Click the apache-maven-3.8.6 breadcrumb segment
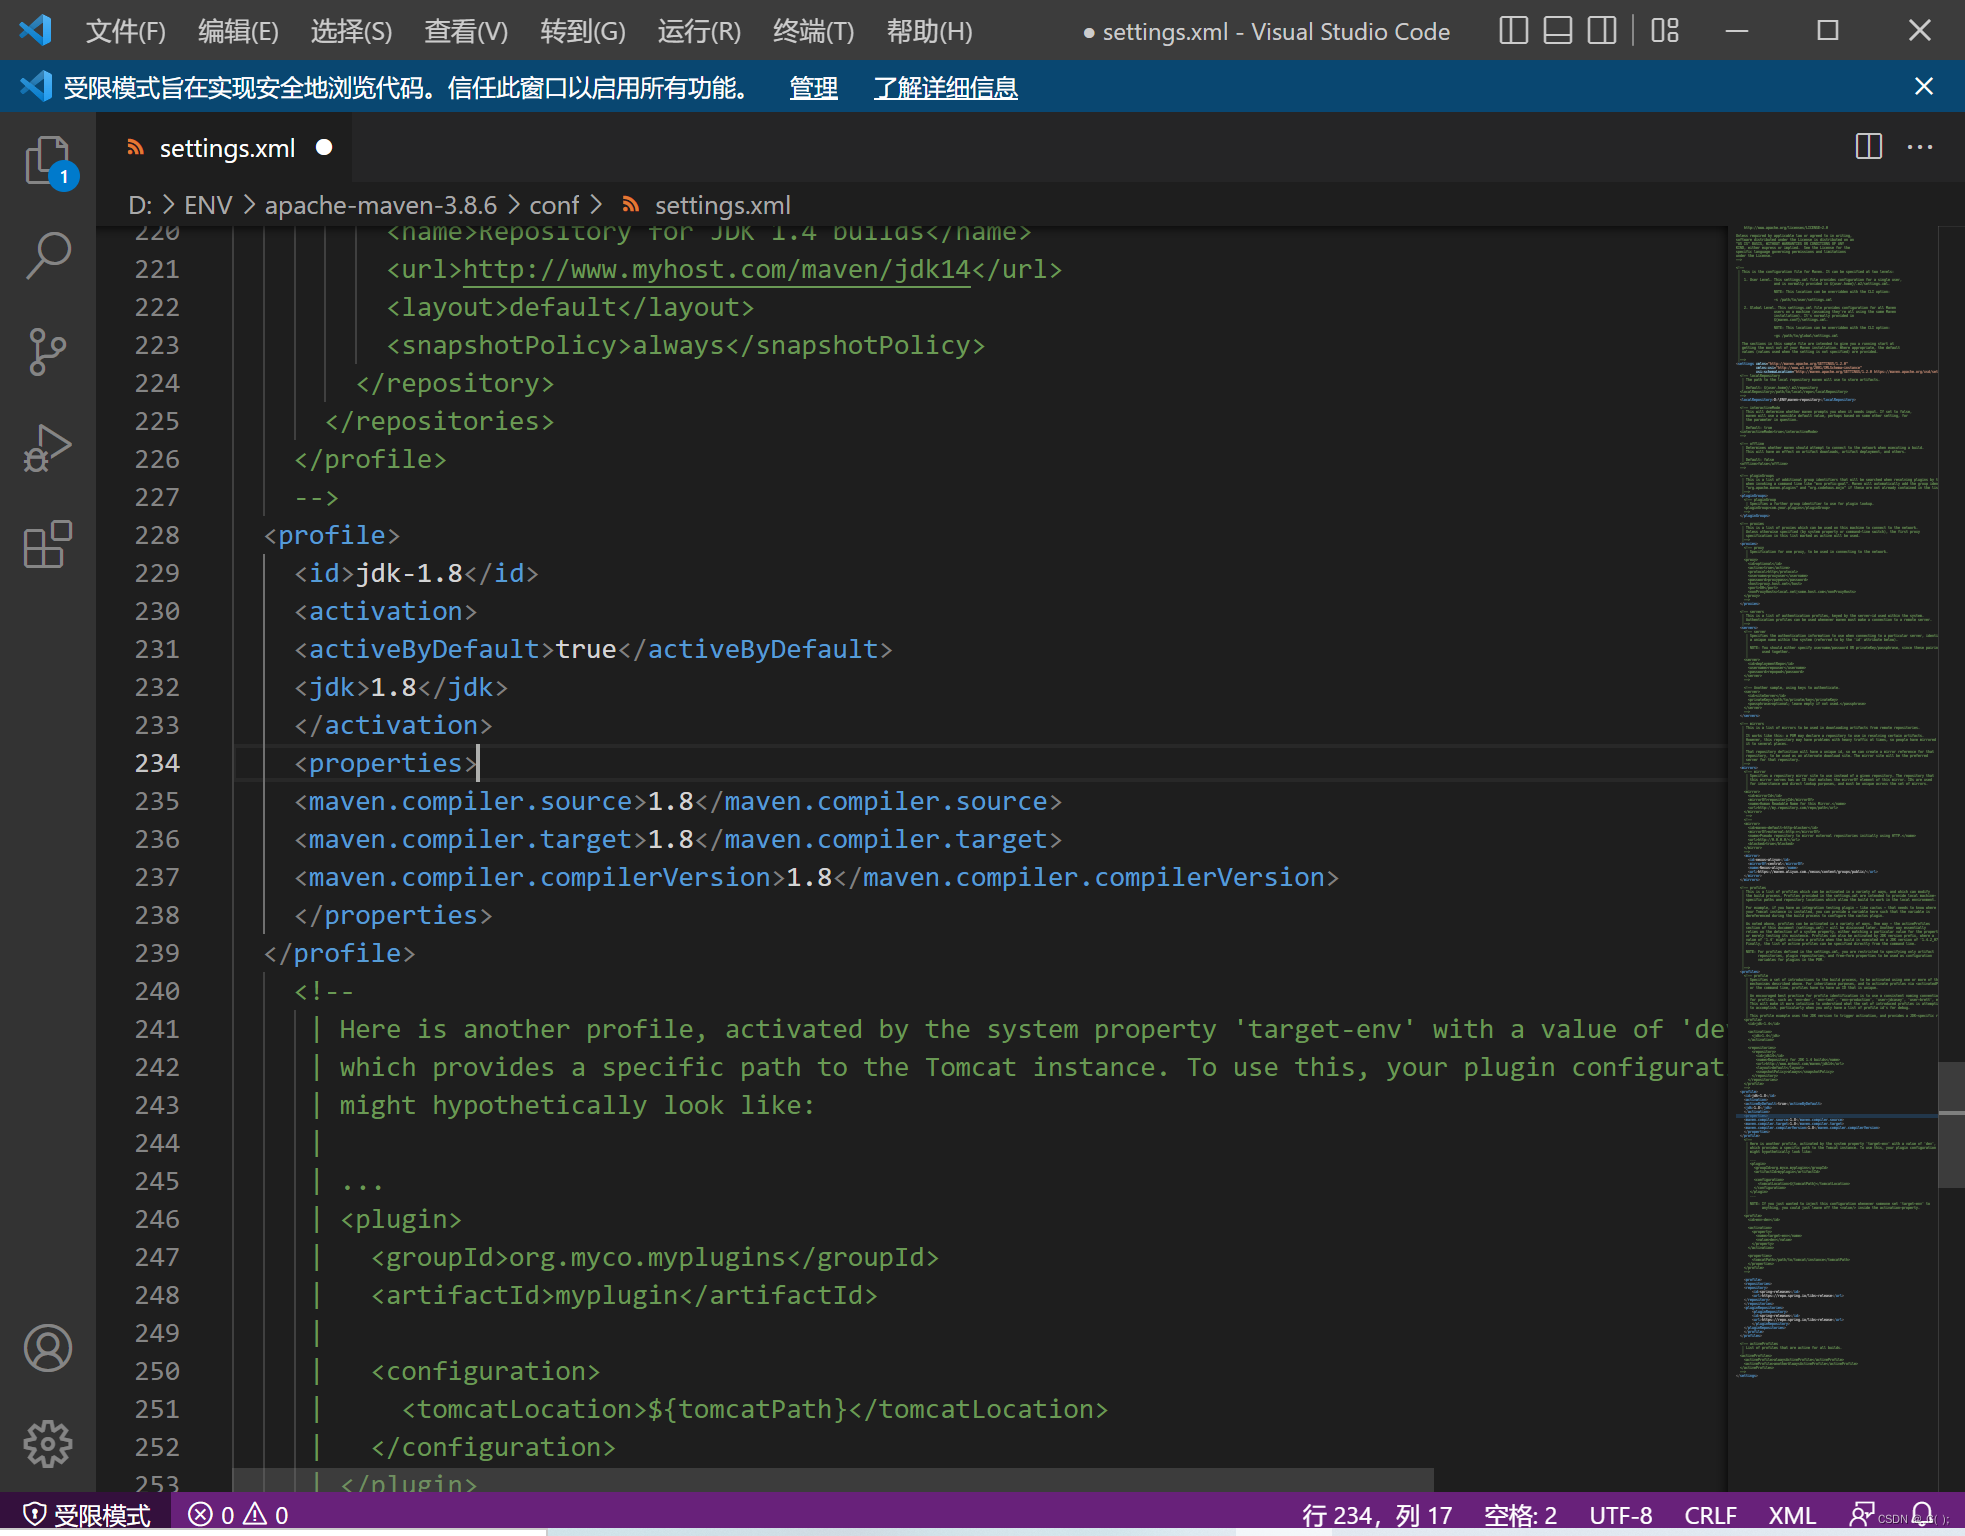 pyautogui.click(x=380, y=205)
